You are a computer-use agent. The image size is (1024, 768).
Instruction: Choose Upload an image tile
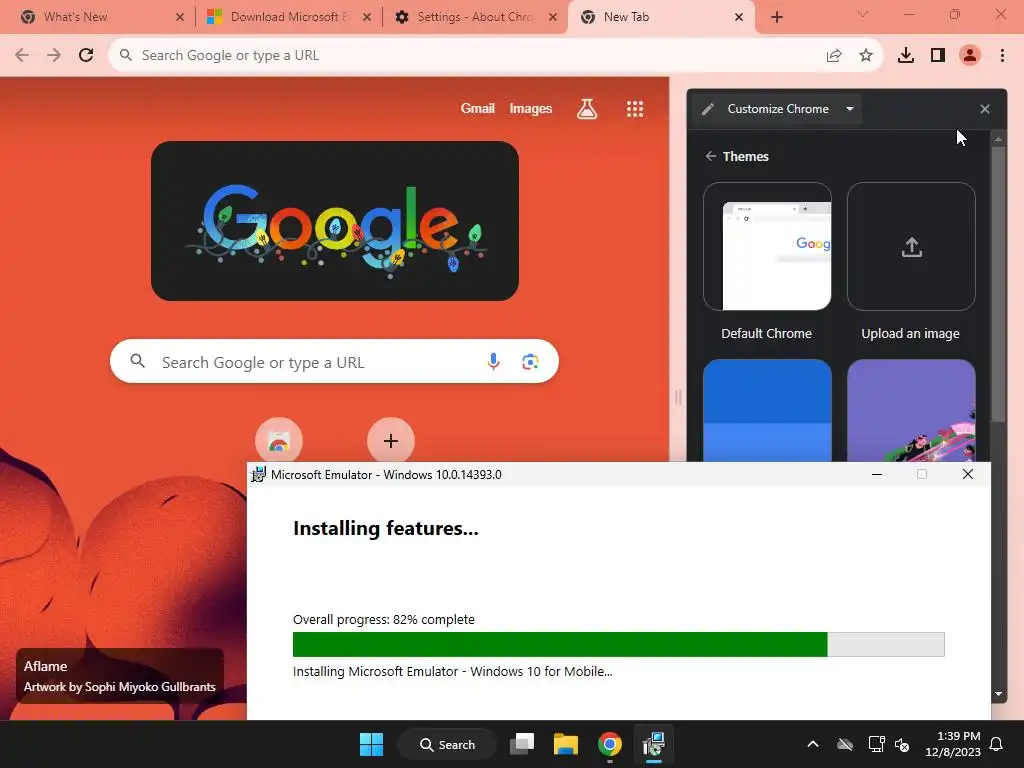[x=911, y=247]
